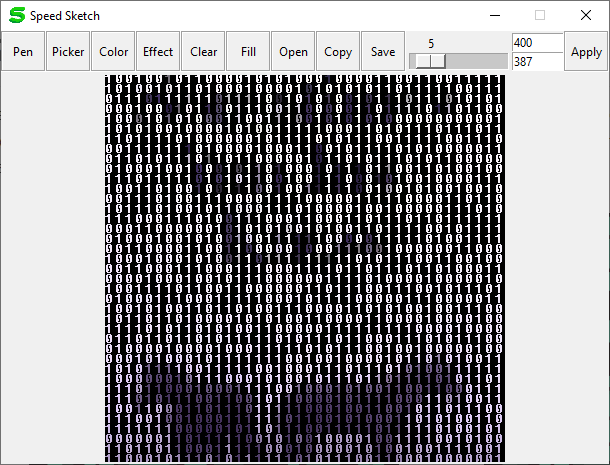The width and height of the screenshot is (610, 465).
Task: Open the Color chooser
Action: coord(113,52)
